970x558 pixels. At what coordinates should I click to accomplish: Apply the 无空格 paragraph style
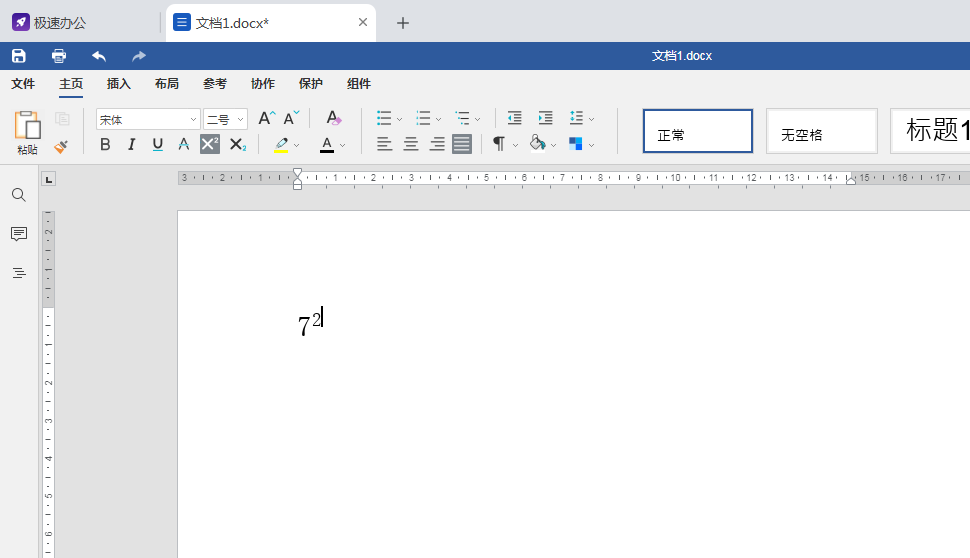point(822,131)
